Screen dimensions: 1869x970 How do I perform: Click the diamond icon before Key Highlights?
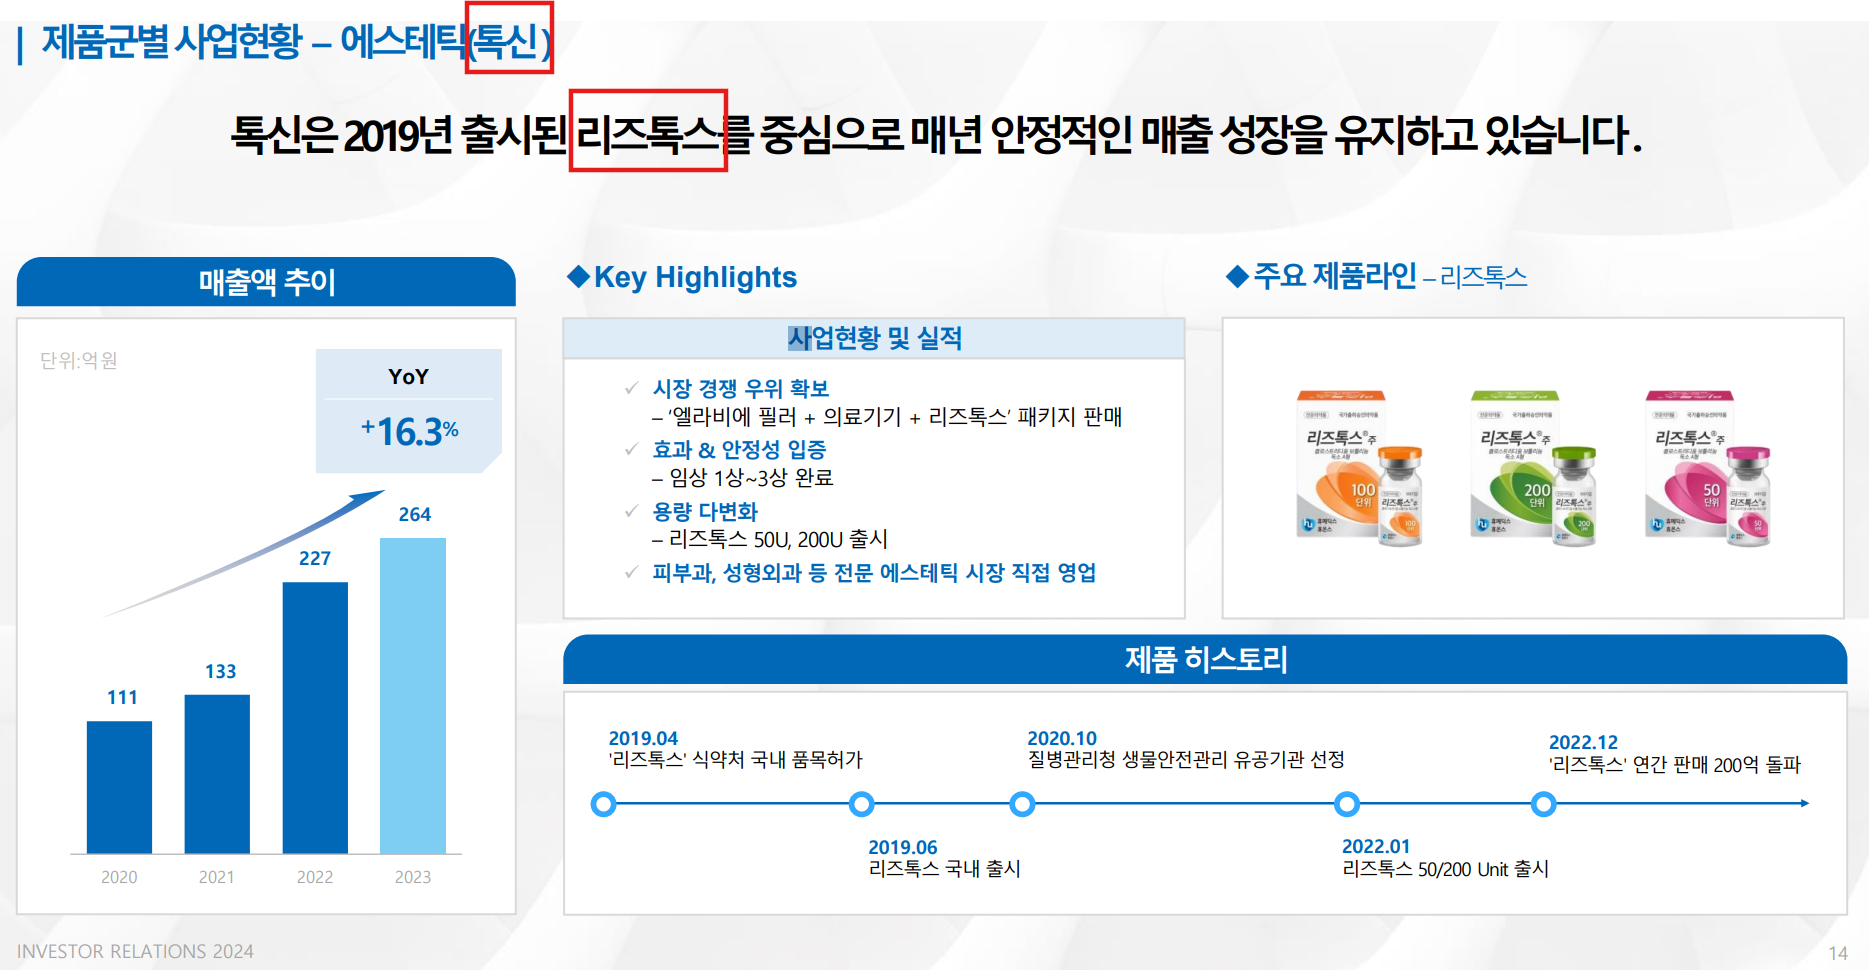click(x=578, y=276)
